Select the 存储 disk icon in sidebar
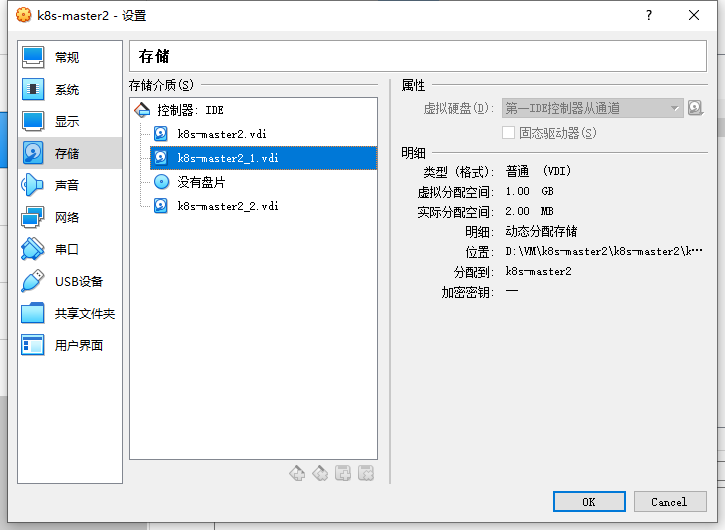This screenshot has width=725, height=530. (x=33, y=153)
